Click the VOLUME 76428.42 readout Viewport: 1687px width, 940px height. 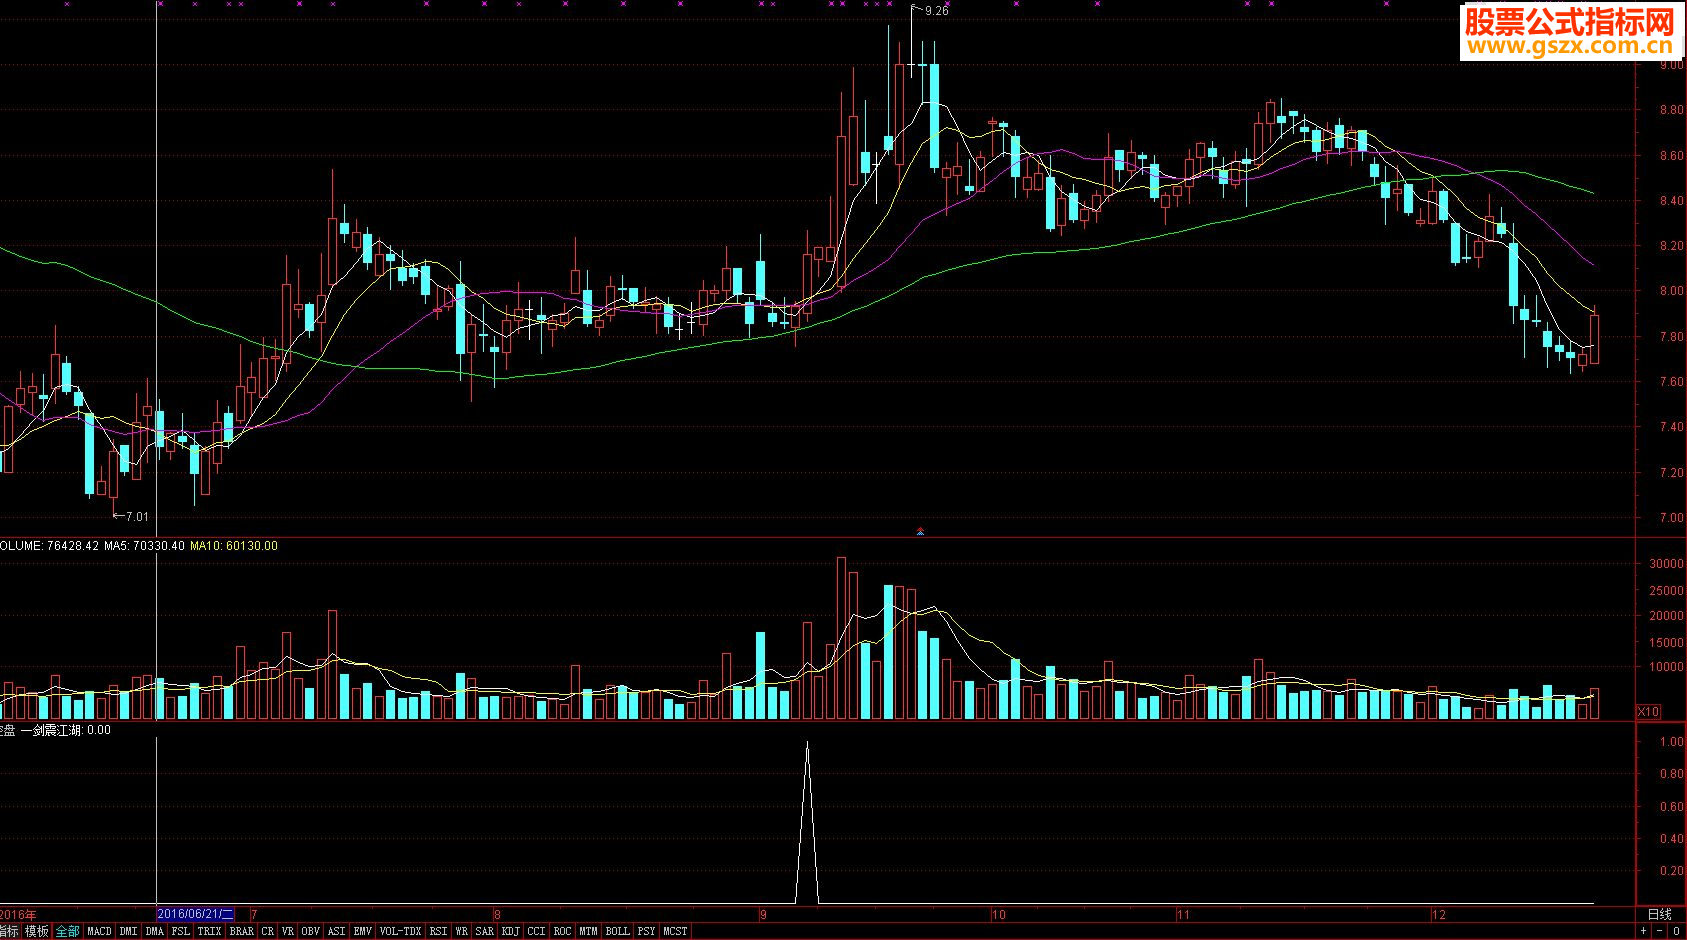coord(49,546)
